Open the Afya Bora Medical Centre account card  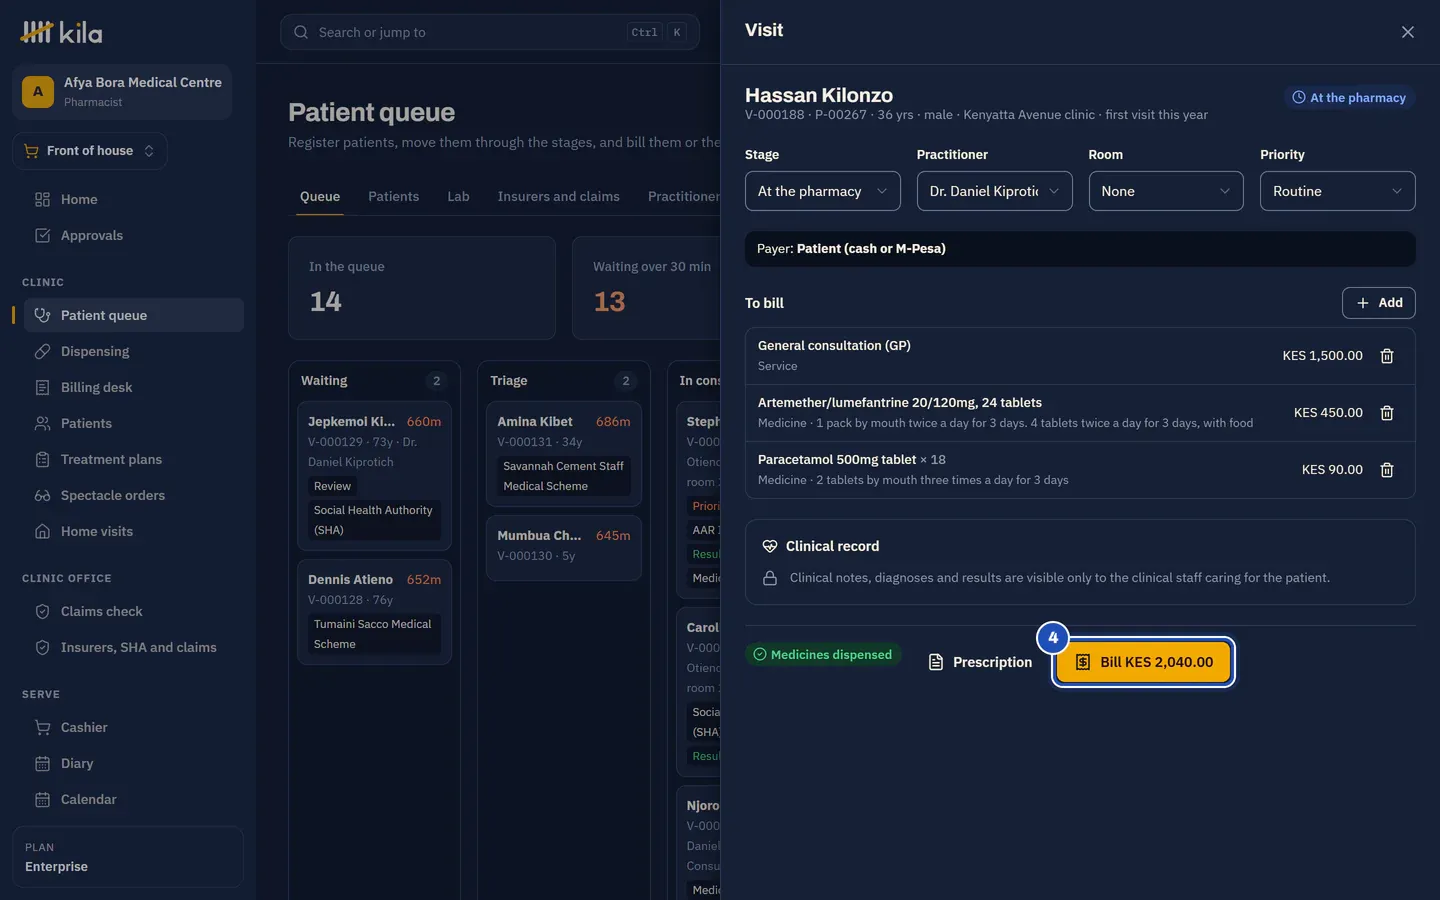122,92
